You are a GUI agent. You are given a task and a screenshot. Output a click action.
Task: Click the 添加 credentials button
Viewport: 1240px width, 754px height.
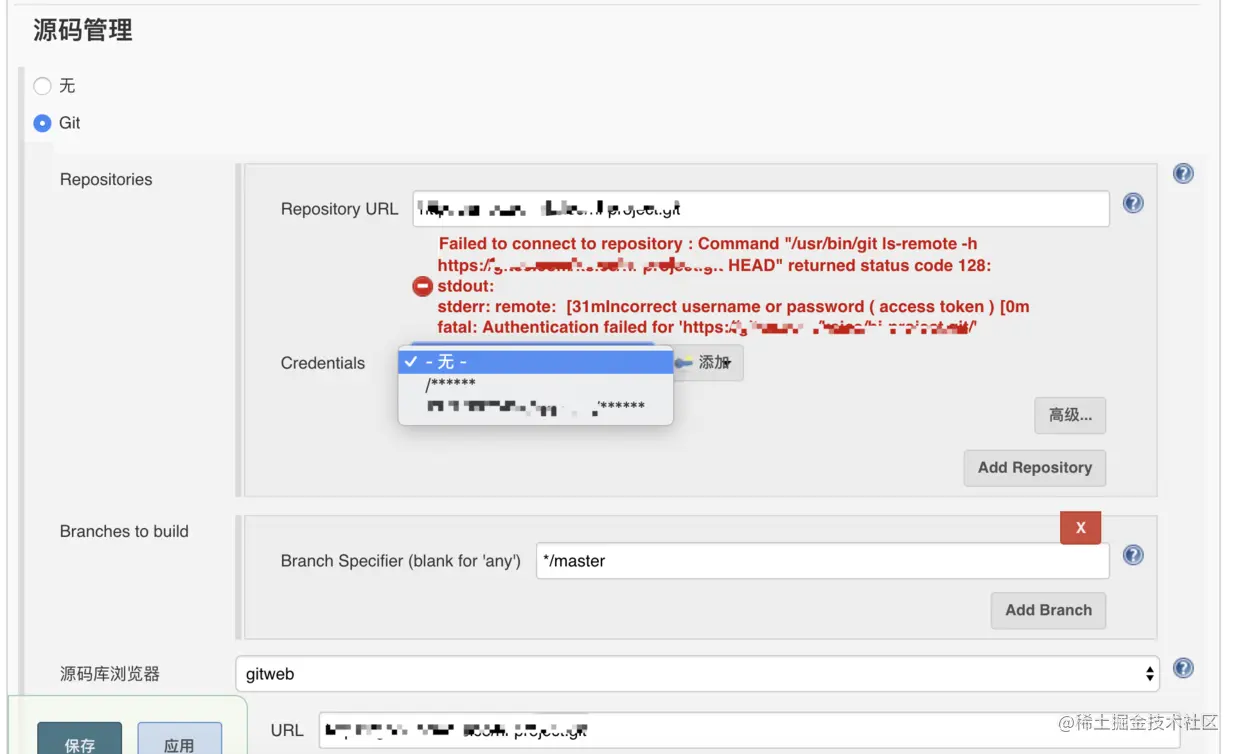pyautogui.click(x=708, y=363)
